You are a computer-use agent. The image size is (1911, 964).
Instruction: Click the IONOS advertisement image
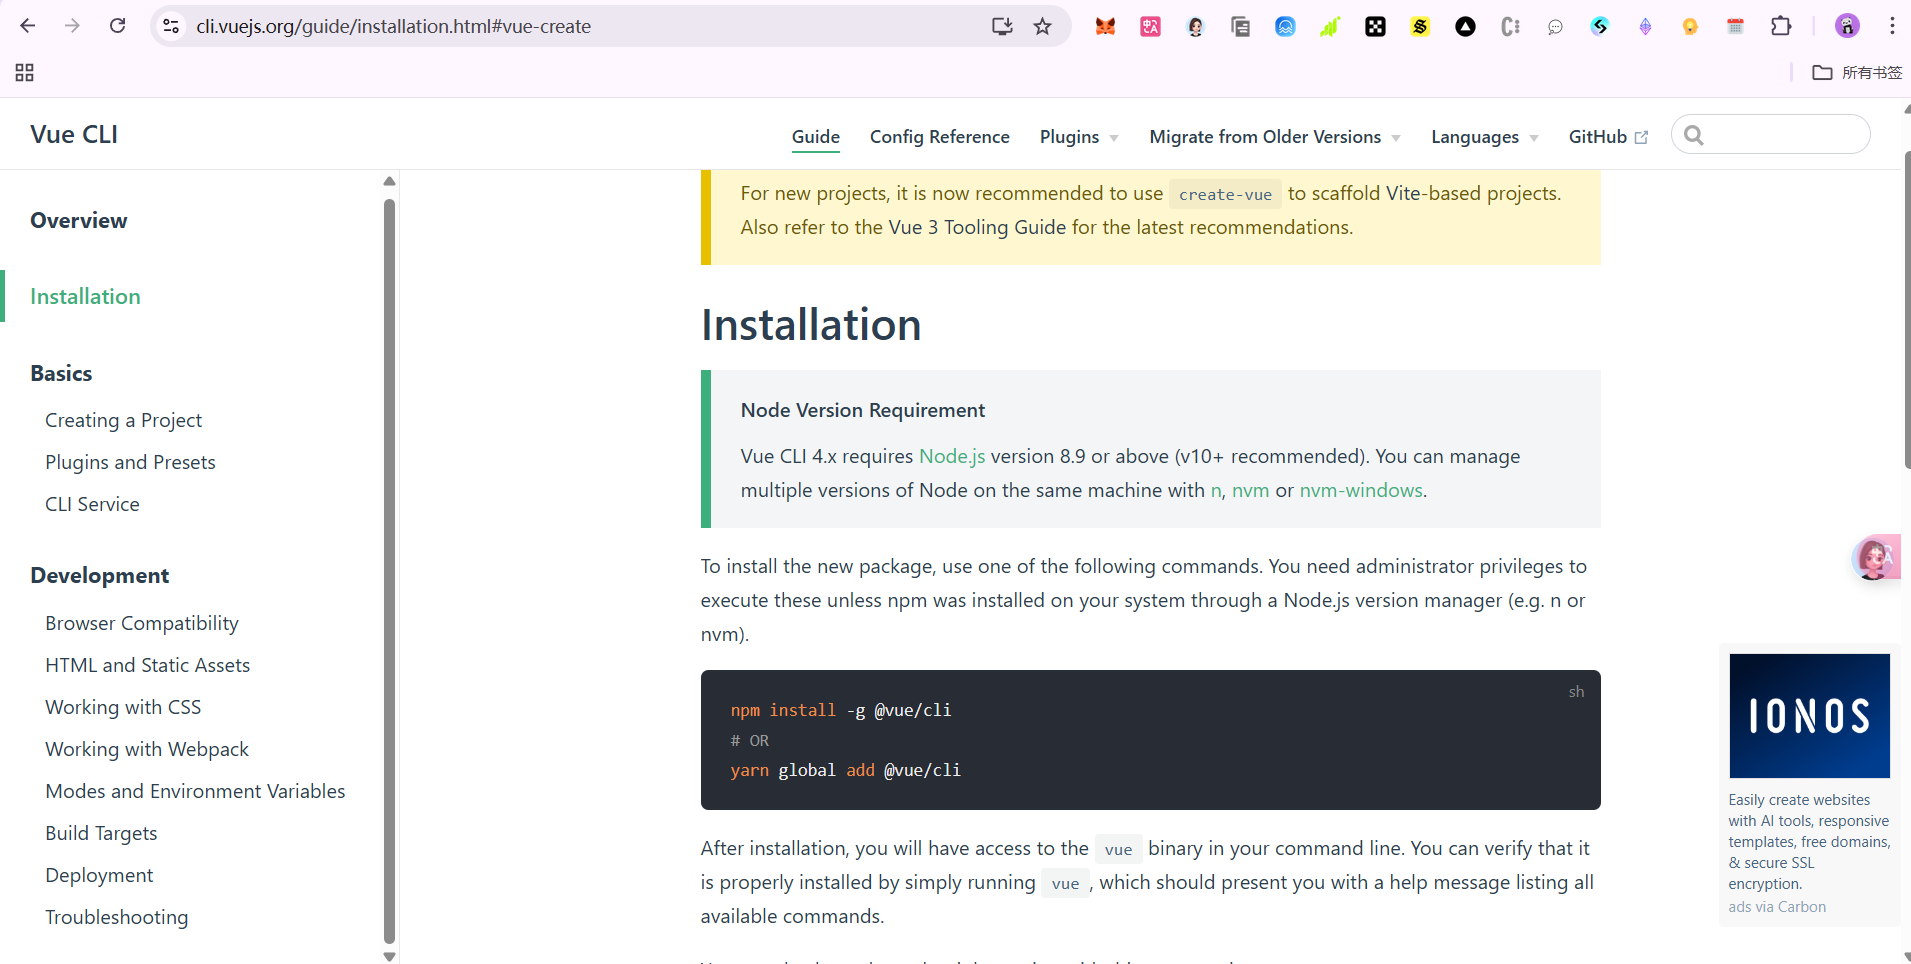1809,716
